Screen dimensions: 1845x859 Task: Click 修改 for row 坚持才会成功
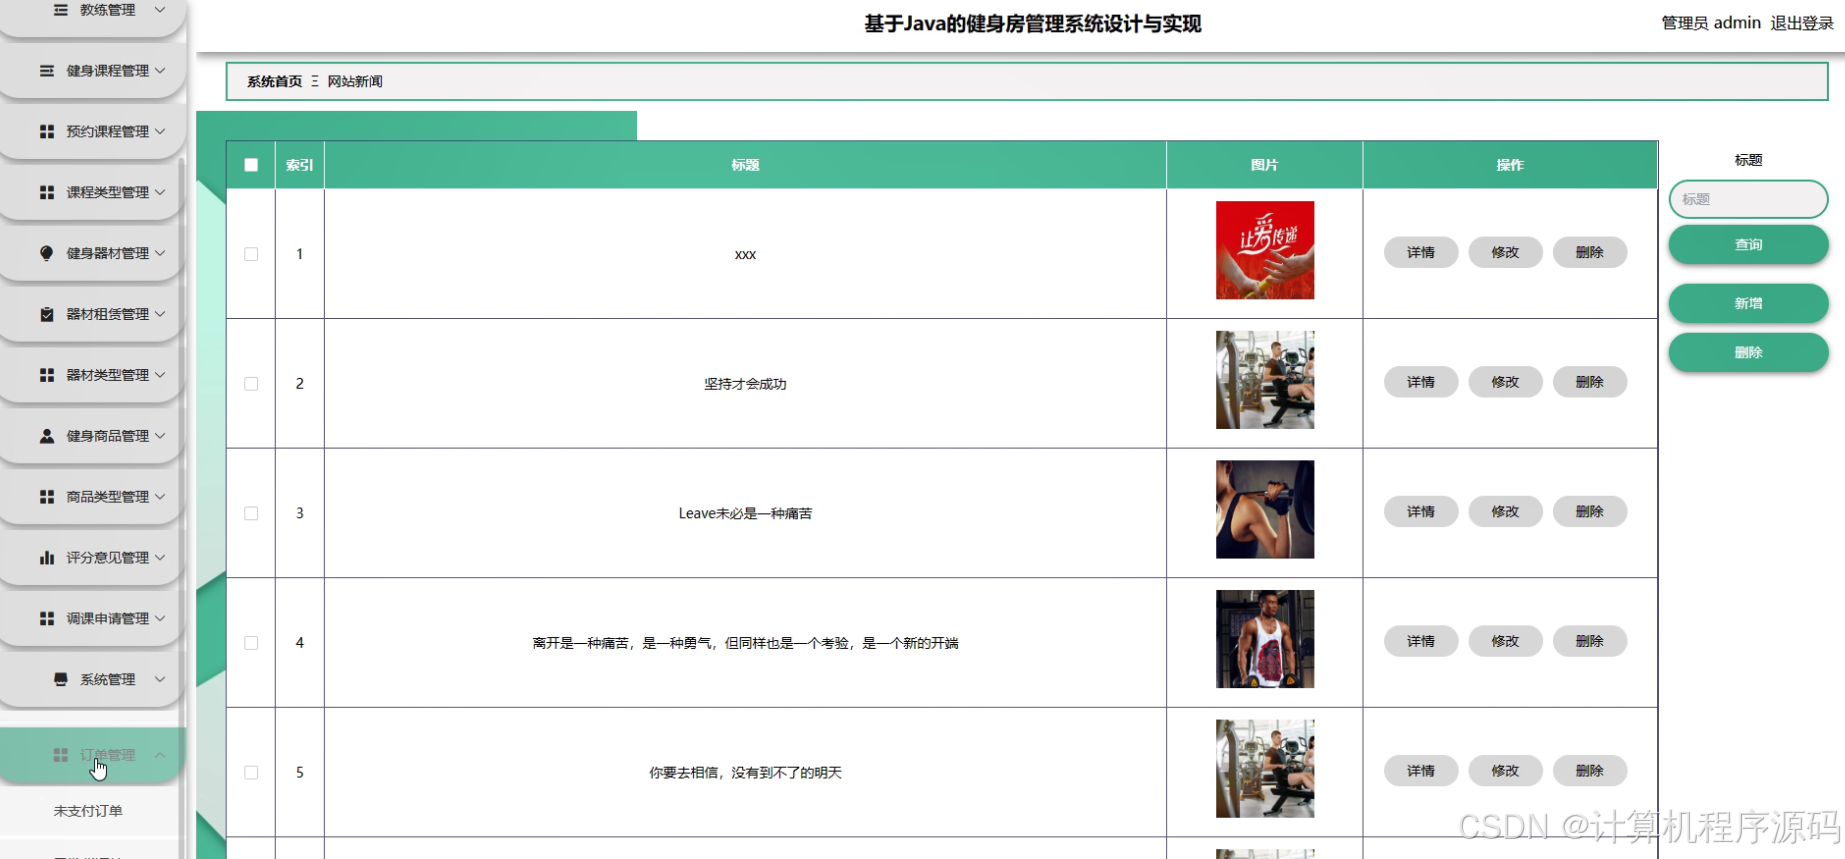coord(1505,382)
